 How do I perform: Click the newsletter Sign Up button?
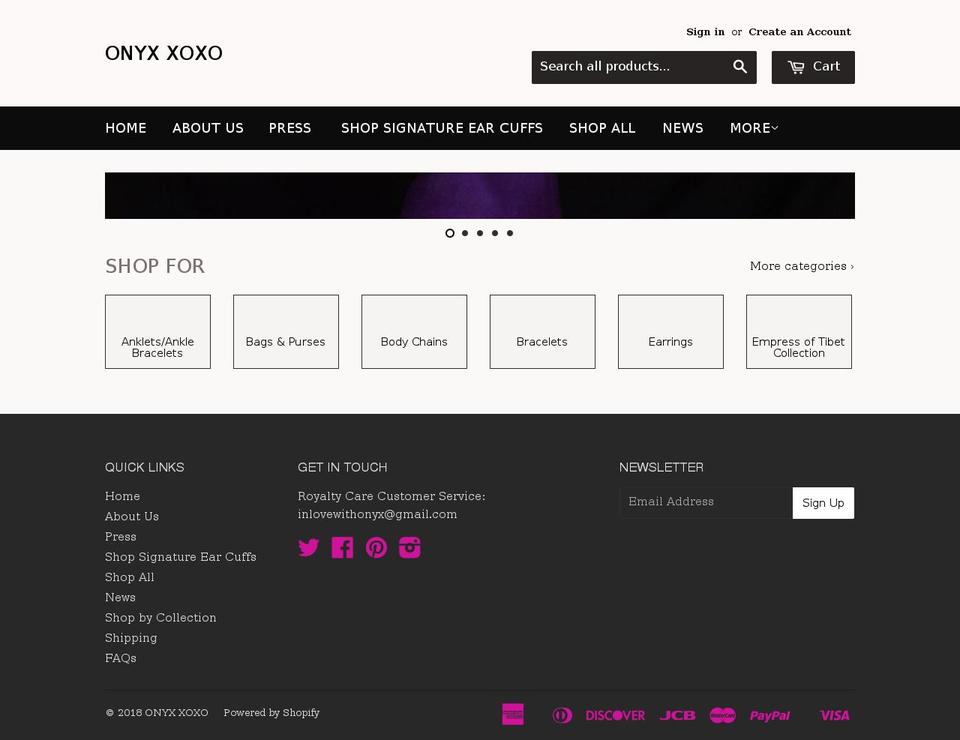pyautogui.click(x=823, y=503)
